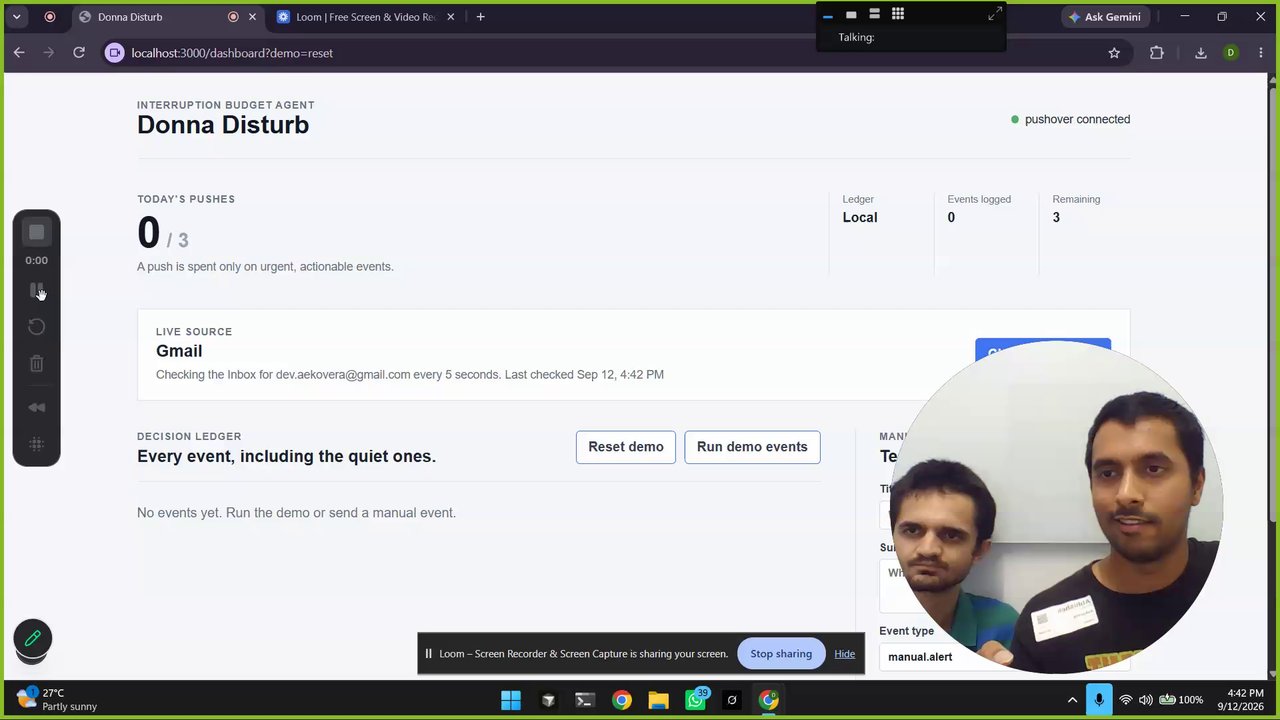This screenshot has height=720, width=1280.
Task: Expand the tab search dropdown arrow
Action: pos(16,17)
